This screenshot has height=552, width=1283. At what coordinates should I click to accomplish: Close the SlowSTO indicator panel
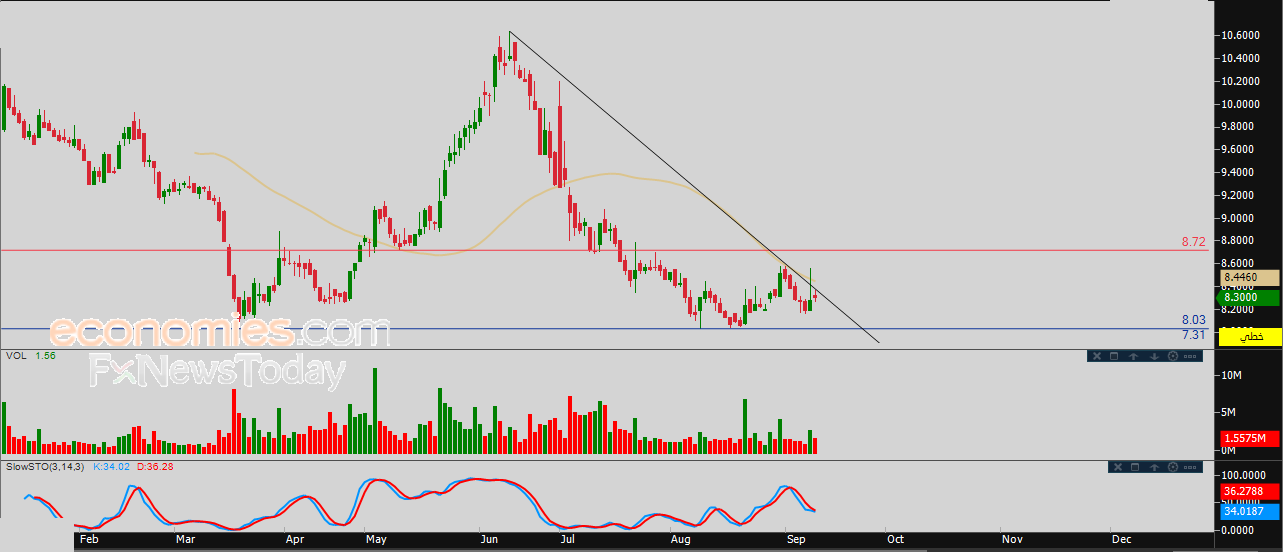[1118, 467]
